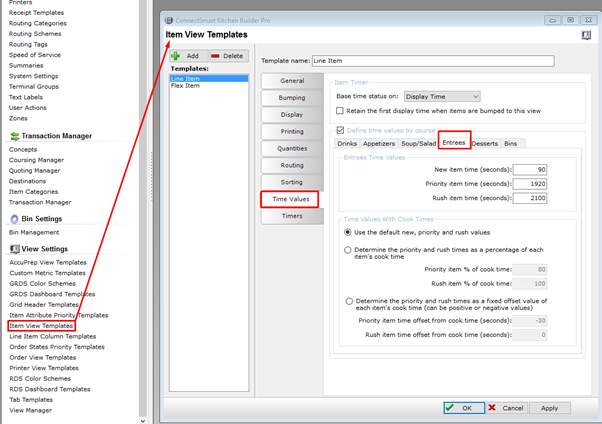This screenshot has width=602, height=424.
Task: Select fixed offset value radio option
Action: (347, 301)
